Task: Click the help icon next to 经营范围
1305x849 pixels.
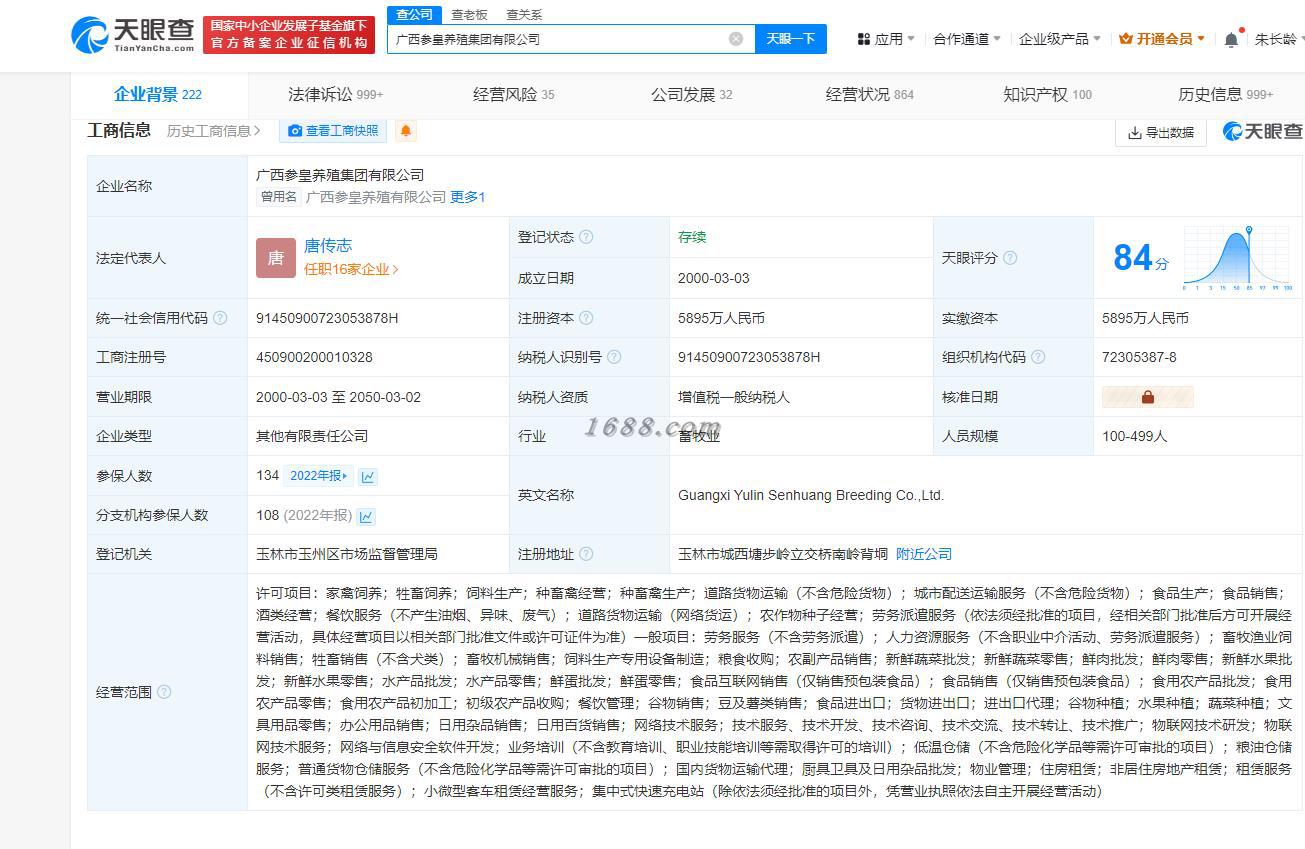Action: pos(164,692)
